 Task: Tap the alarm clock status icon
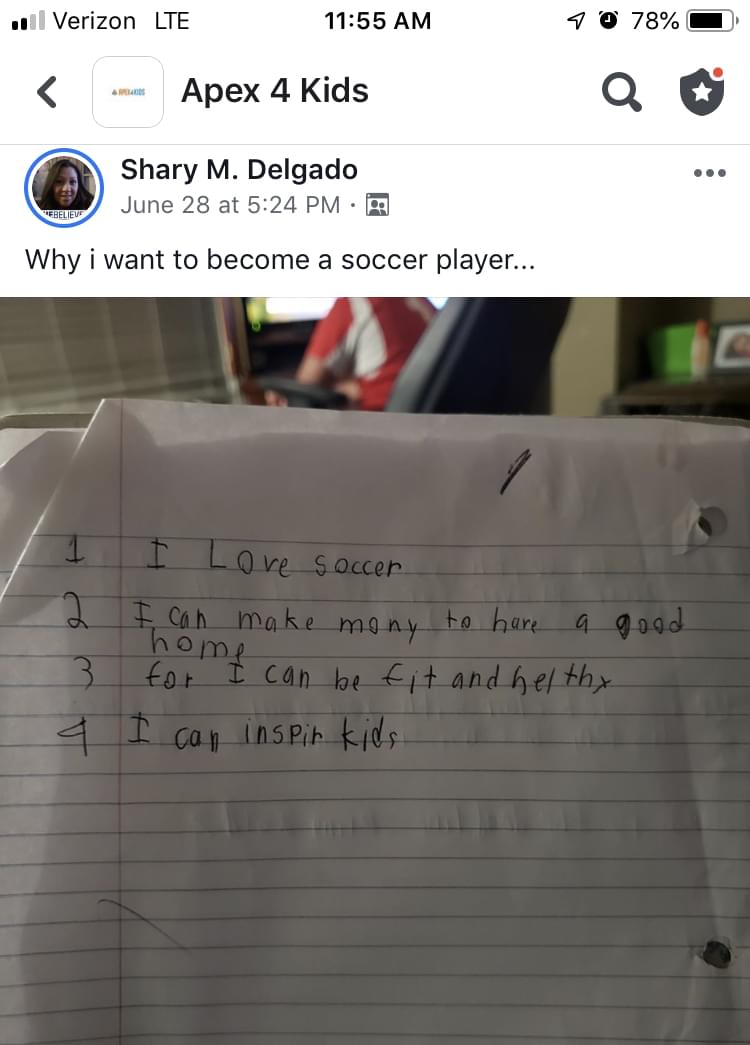point(608,21)
